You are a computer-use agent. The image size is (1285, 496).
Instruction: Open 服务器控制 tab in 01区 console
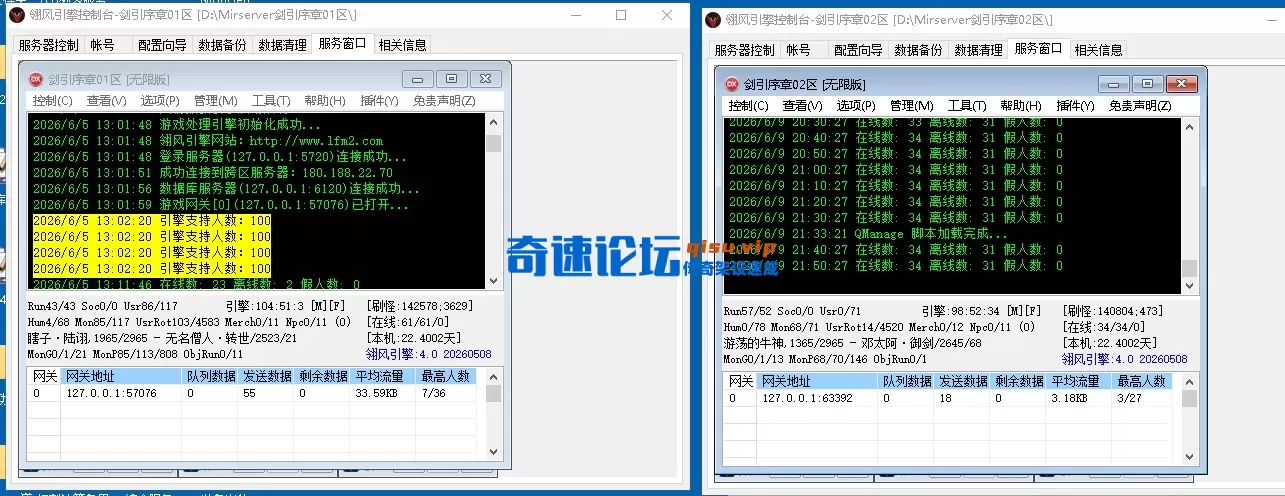click(48, 45)
